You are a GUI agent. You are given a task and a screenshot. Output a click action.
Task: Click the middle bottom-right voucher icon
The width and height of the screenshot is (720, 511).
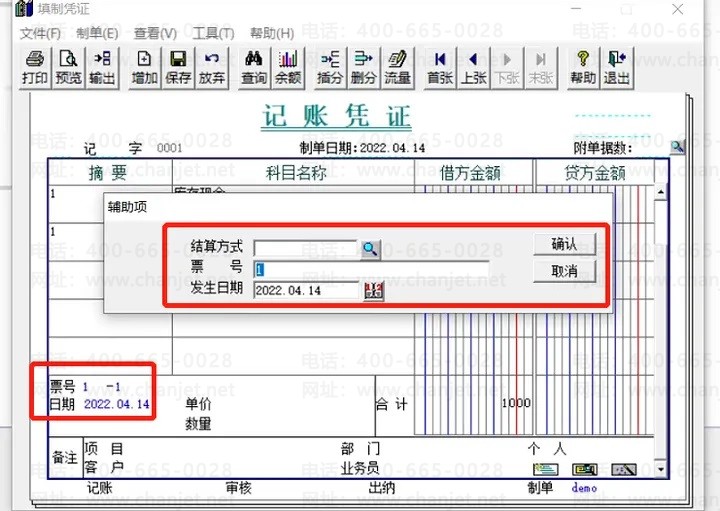pyautogui.click(x=585, y=469)
